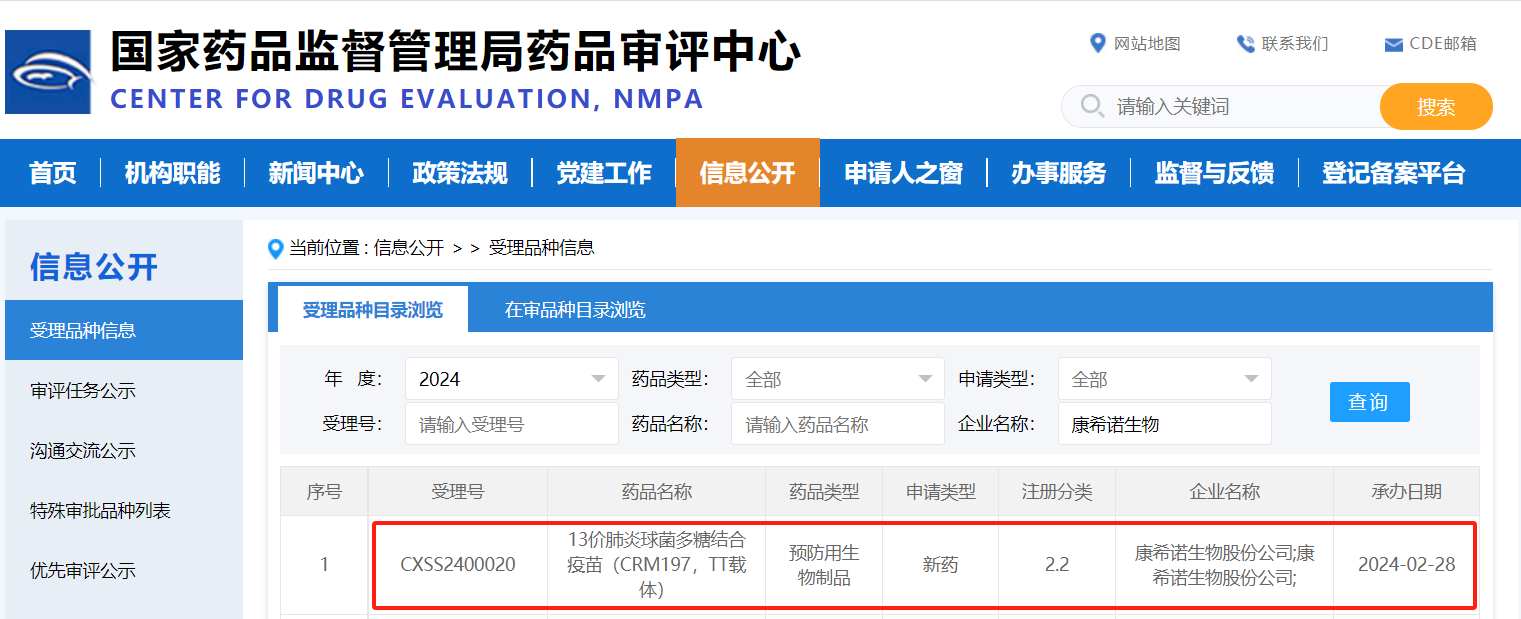Open the 党建工作 menu
1521x619 pixels.
click(x=604, y=173)
